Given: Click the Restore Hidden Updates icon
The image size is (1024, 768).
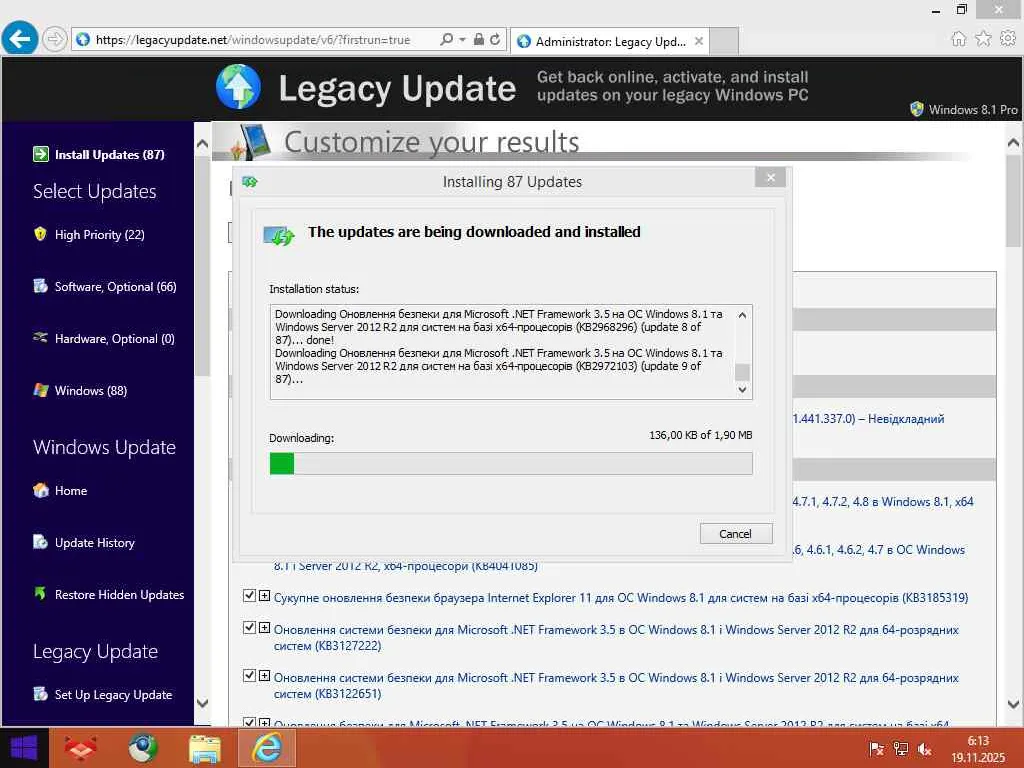Looking at the screenshot, I should pyautogui.click(x=40, y=593).
